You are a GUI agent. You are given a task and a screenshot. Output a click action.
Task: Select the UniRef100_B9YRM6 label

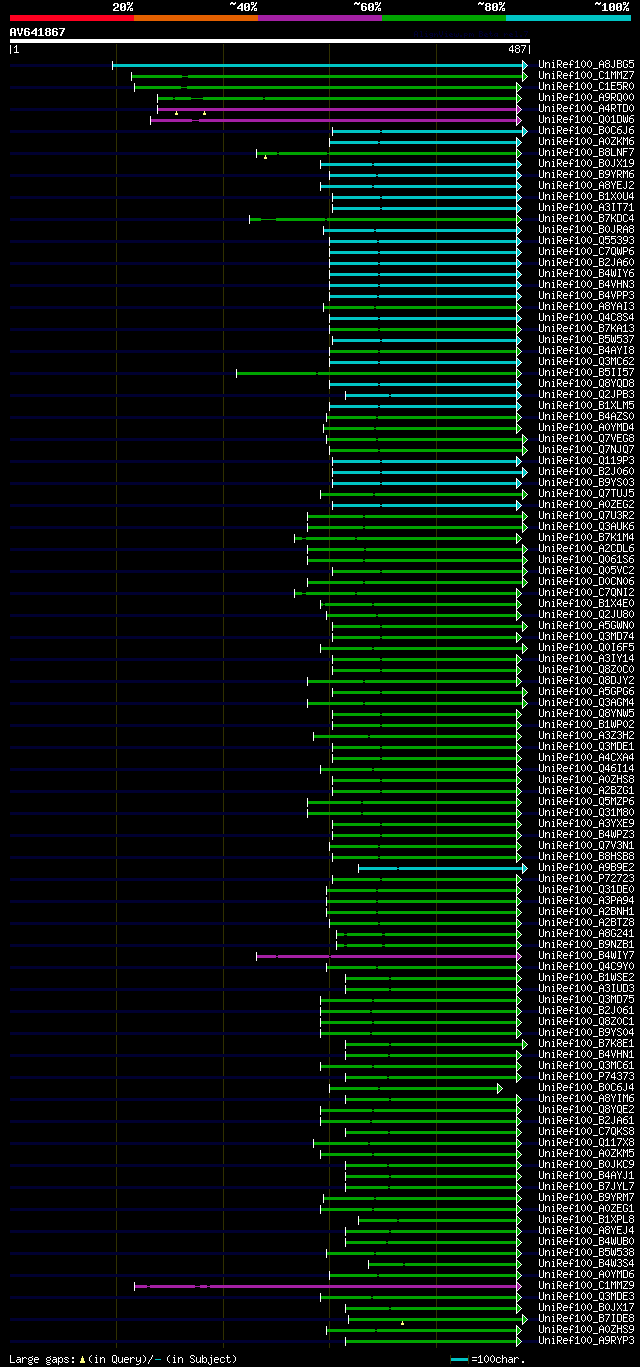pos(586,175)
